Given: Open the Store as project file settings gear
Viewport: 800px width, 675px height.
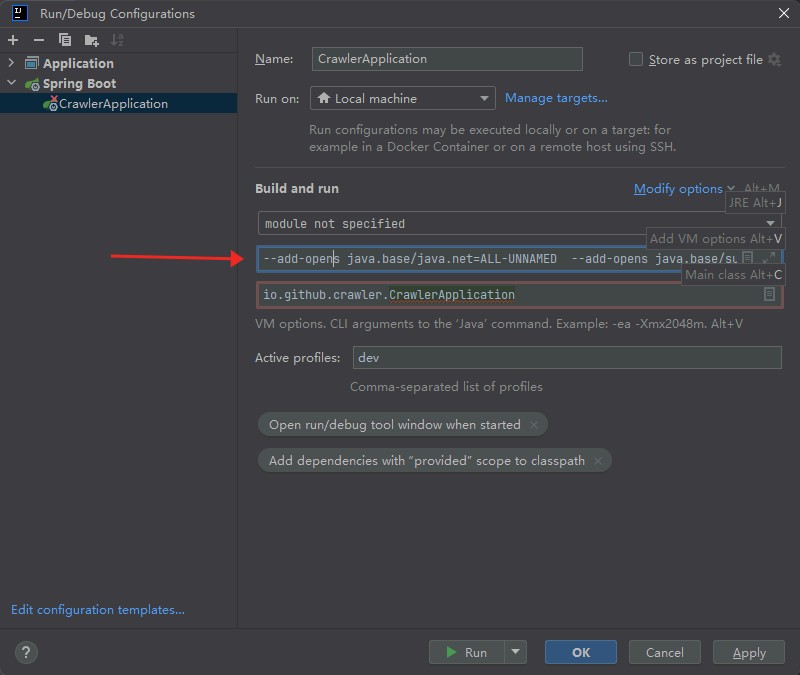Looking at the screenshot, I should click(x=773, y=59).
